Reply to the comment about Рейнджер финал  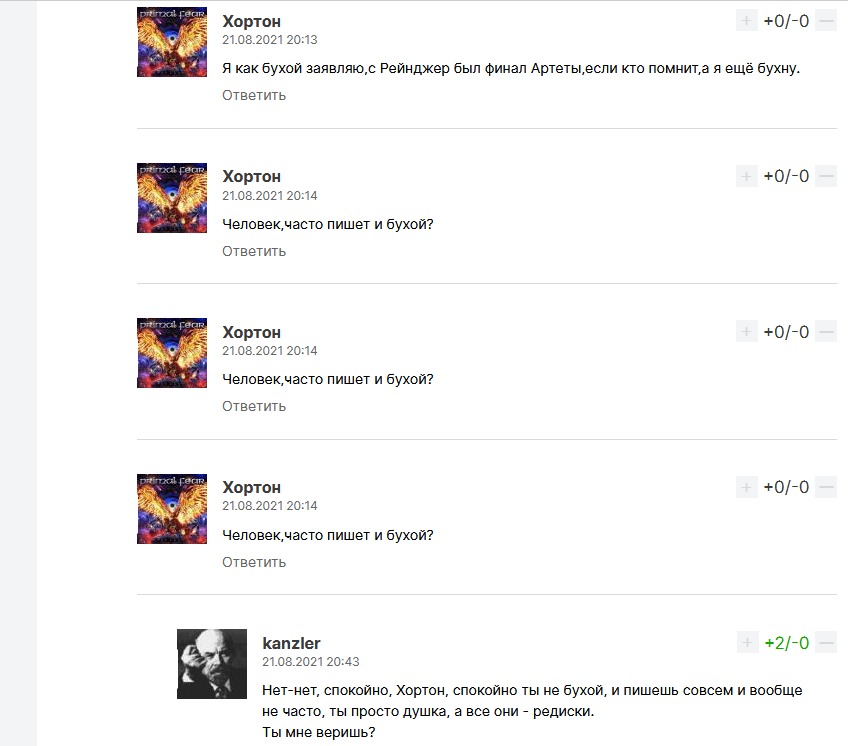coord(254,95)
